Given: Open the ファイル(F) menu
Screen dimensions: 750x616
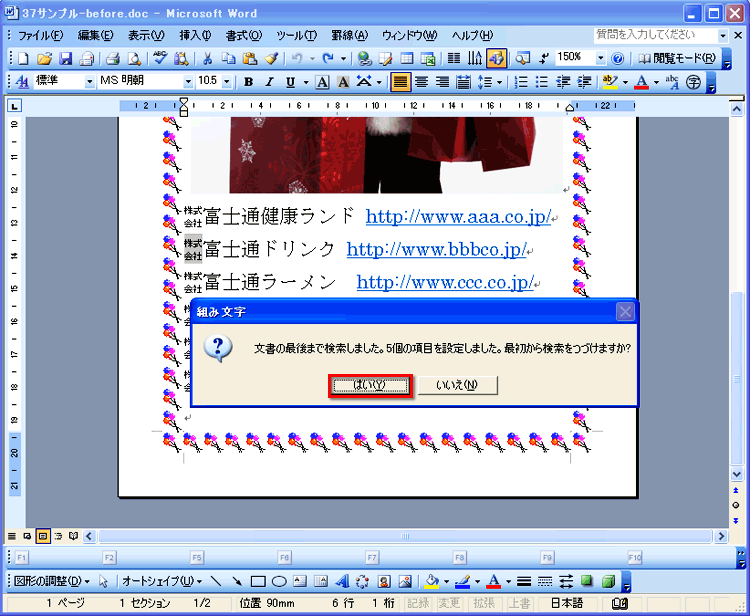Looking at the screenshot, I should (x=41, y=35).
